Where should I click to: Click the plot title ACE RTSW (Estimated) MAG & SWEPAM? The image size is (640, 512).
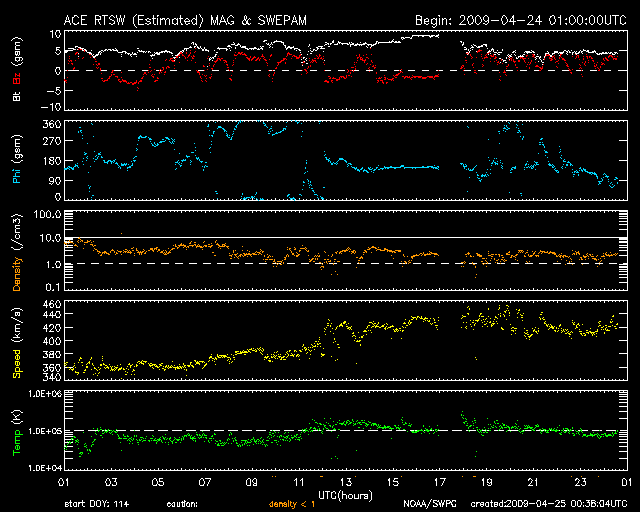185,20
